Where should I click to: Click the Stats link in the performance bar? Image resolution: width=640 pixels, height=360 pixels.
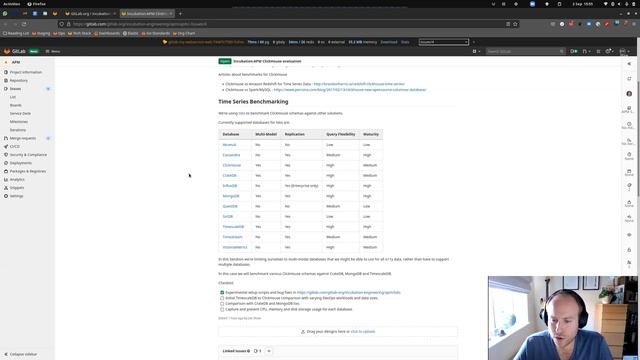(x=405, y=42)
